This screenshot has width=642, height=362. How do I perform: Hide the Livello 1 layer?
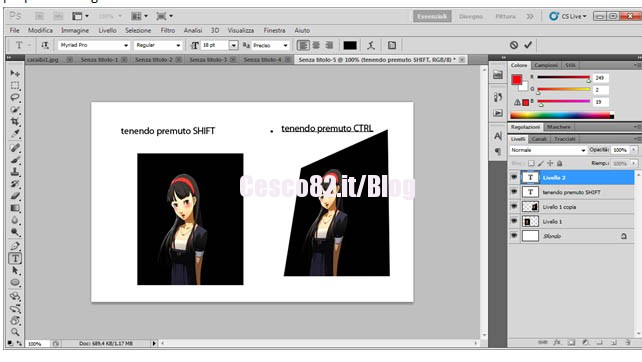coord(514,222)
